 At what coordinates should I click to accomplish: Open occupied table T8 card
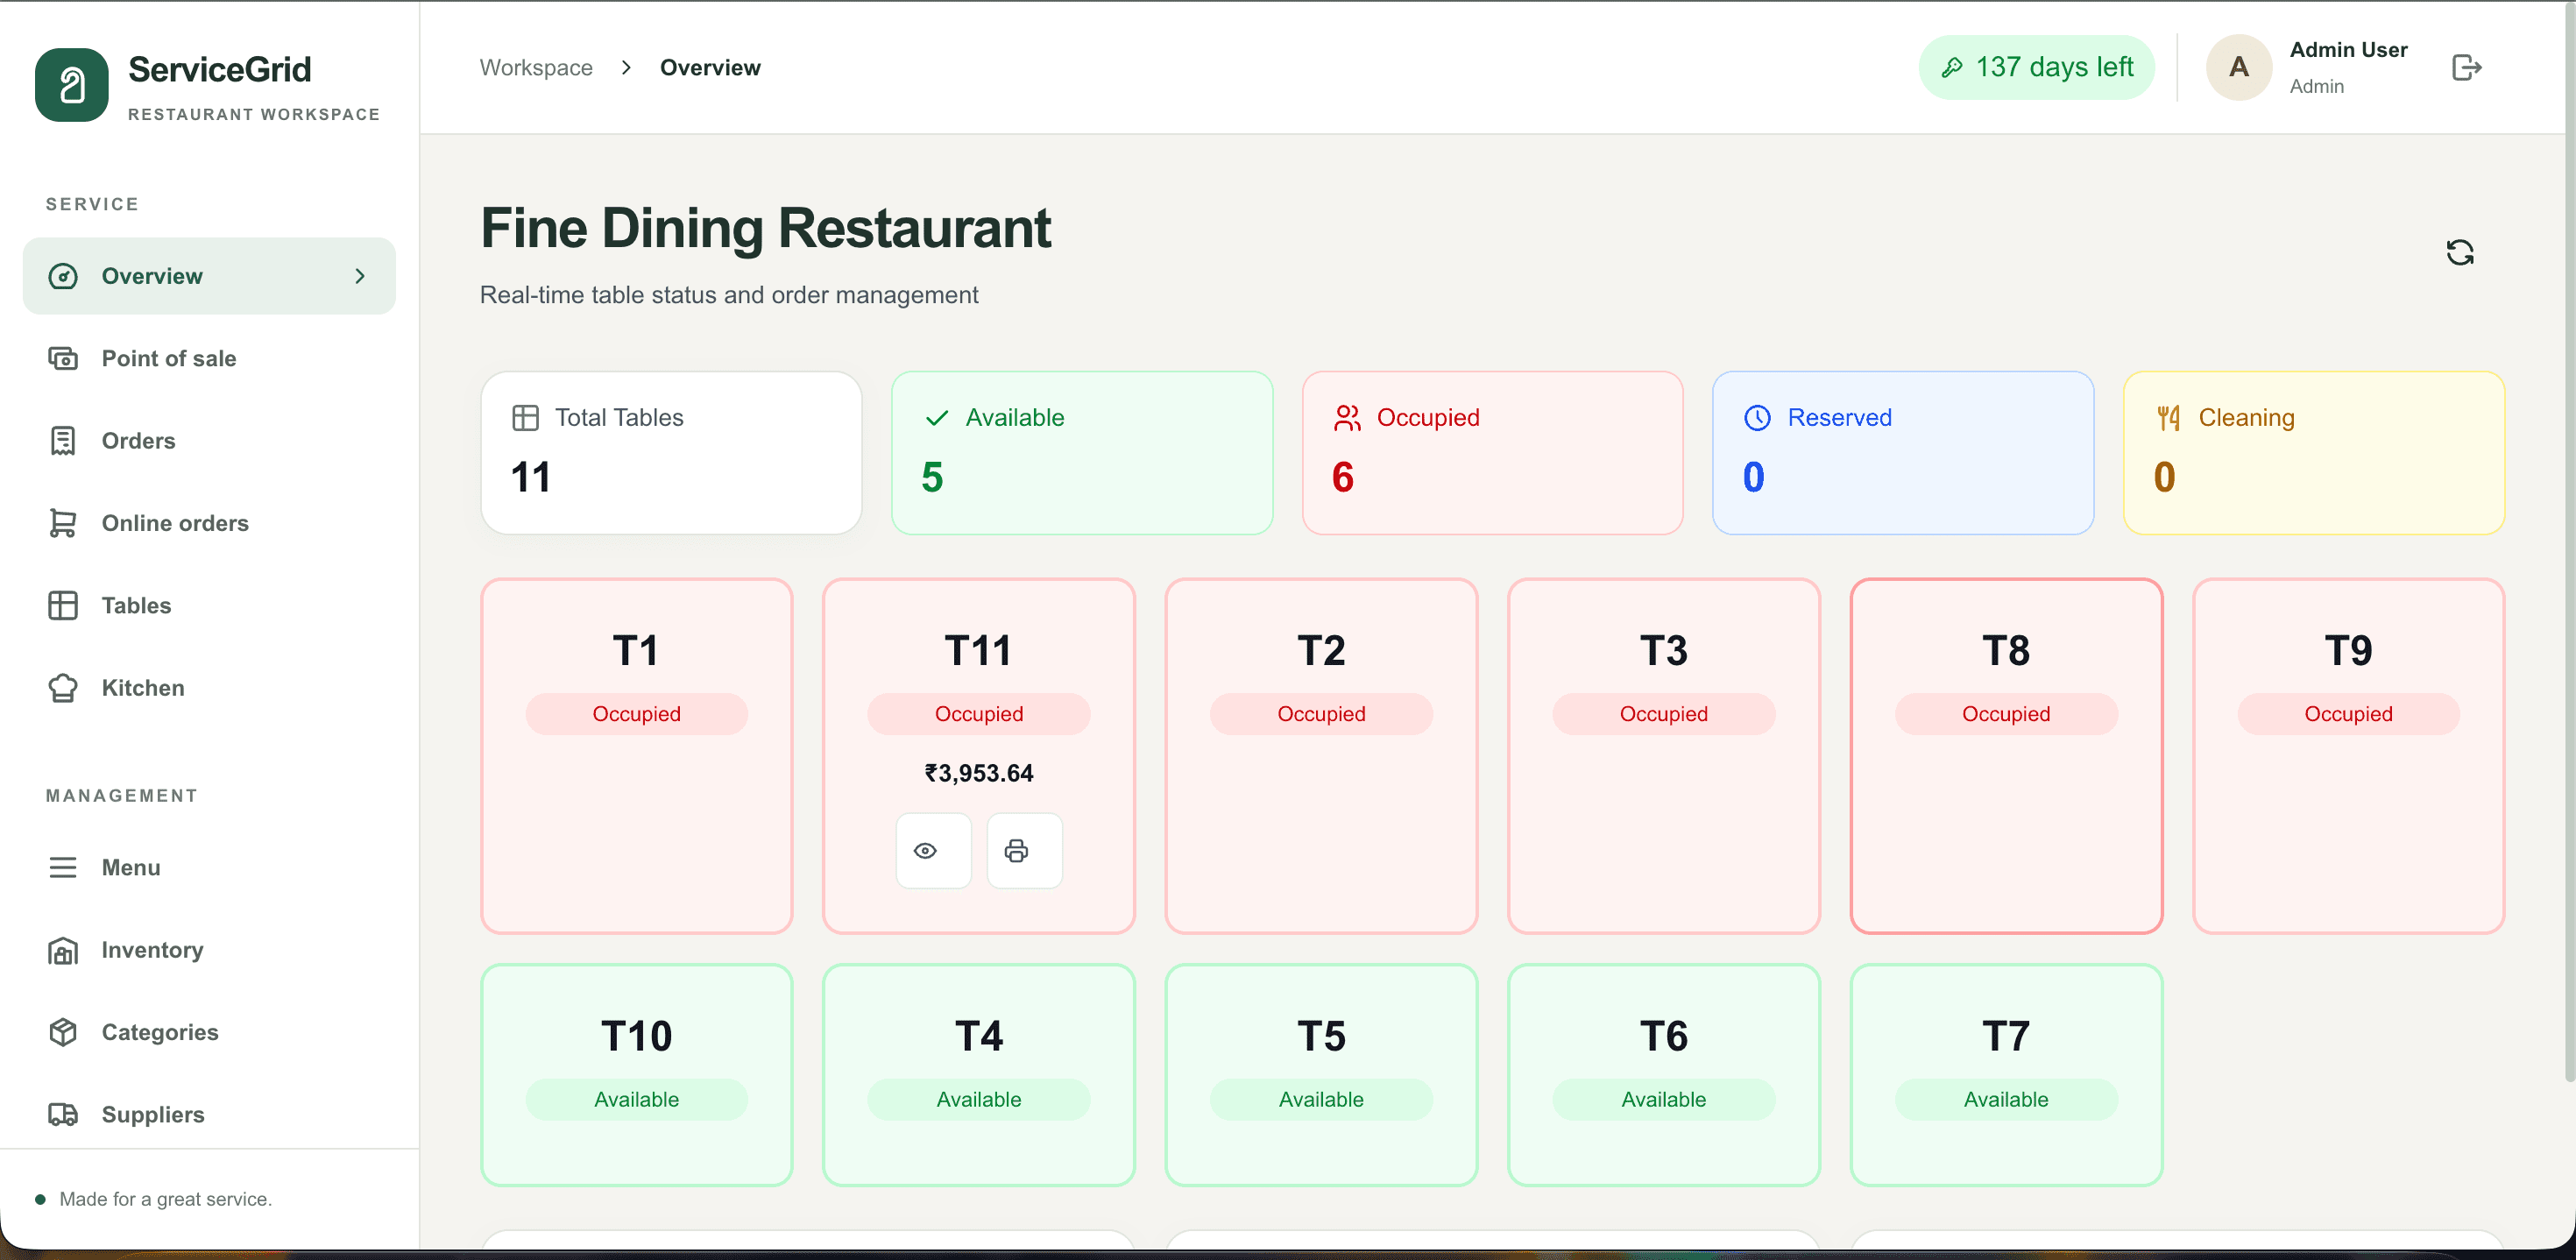coord(2006,756)
